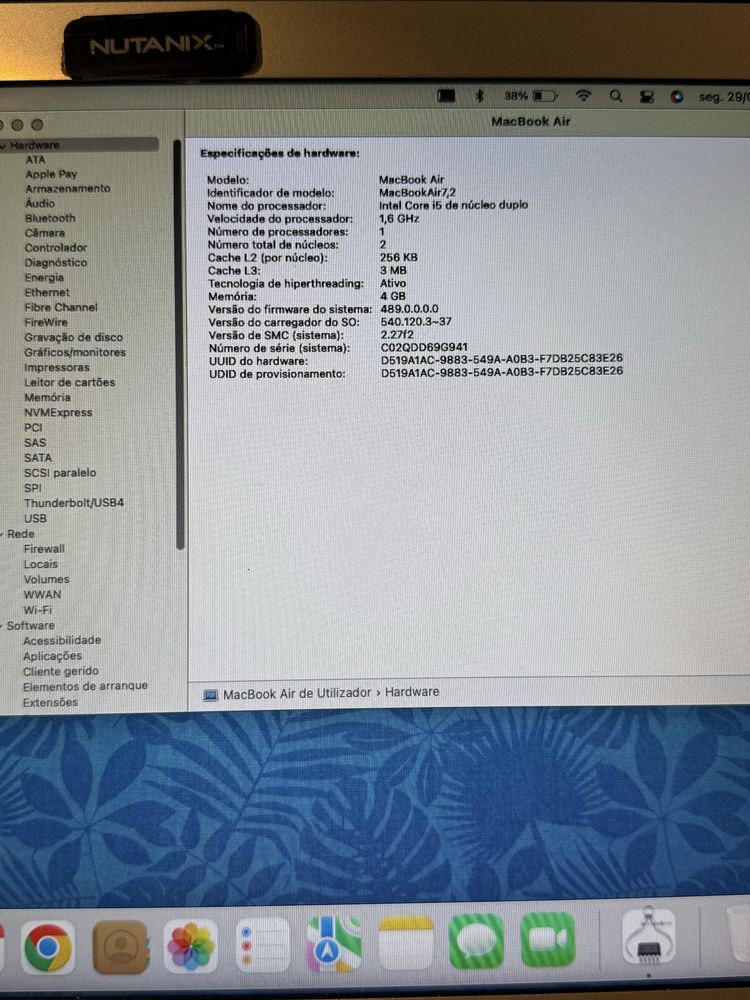Click the Siri menu bar icon
This screenshot has height=1000, width=750.
[x=677, y=97]
